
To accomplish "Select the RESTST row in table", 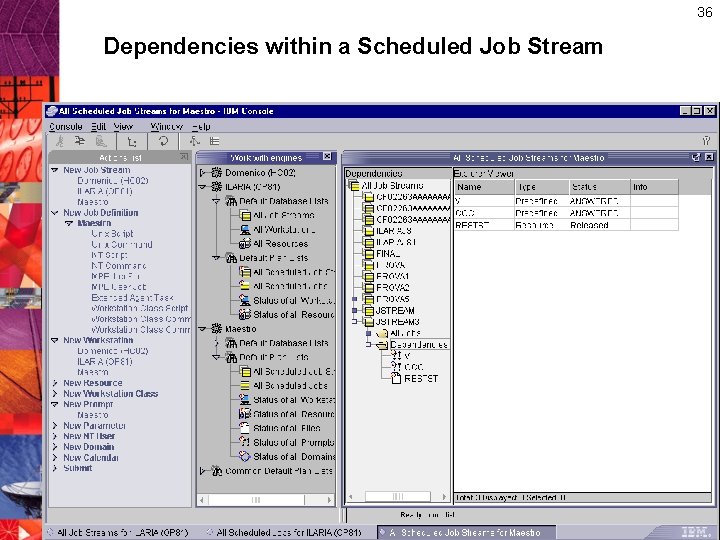I will (x=566, y=225).
